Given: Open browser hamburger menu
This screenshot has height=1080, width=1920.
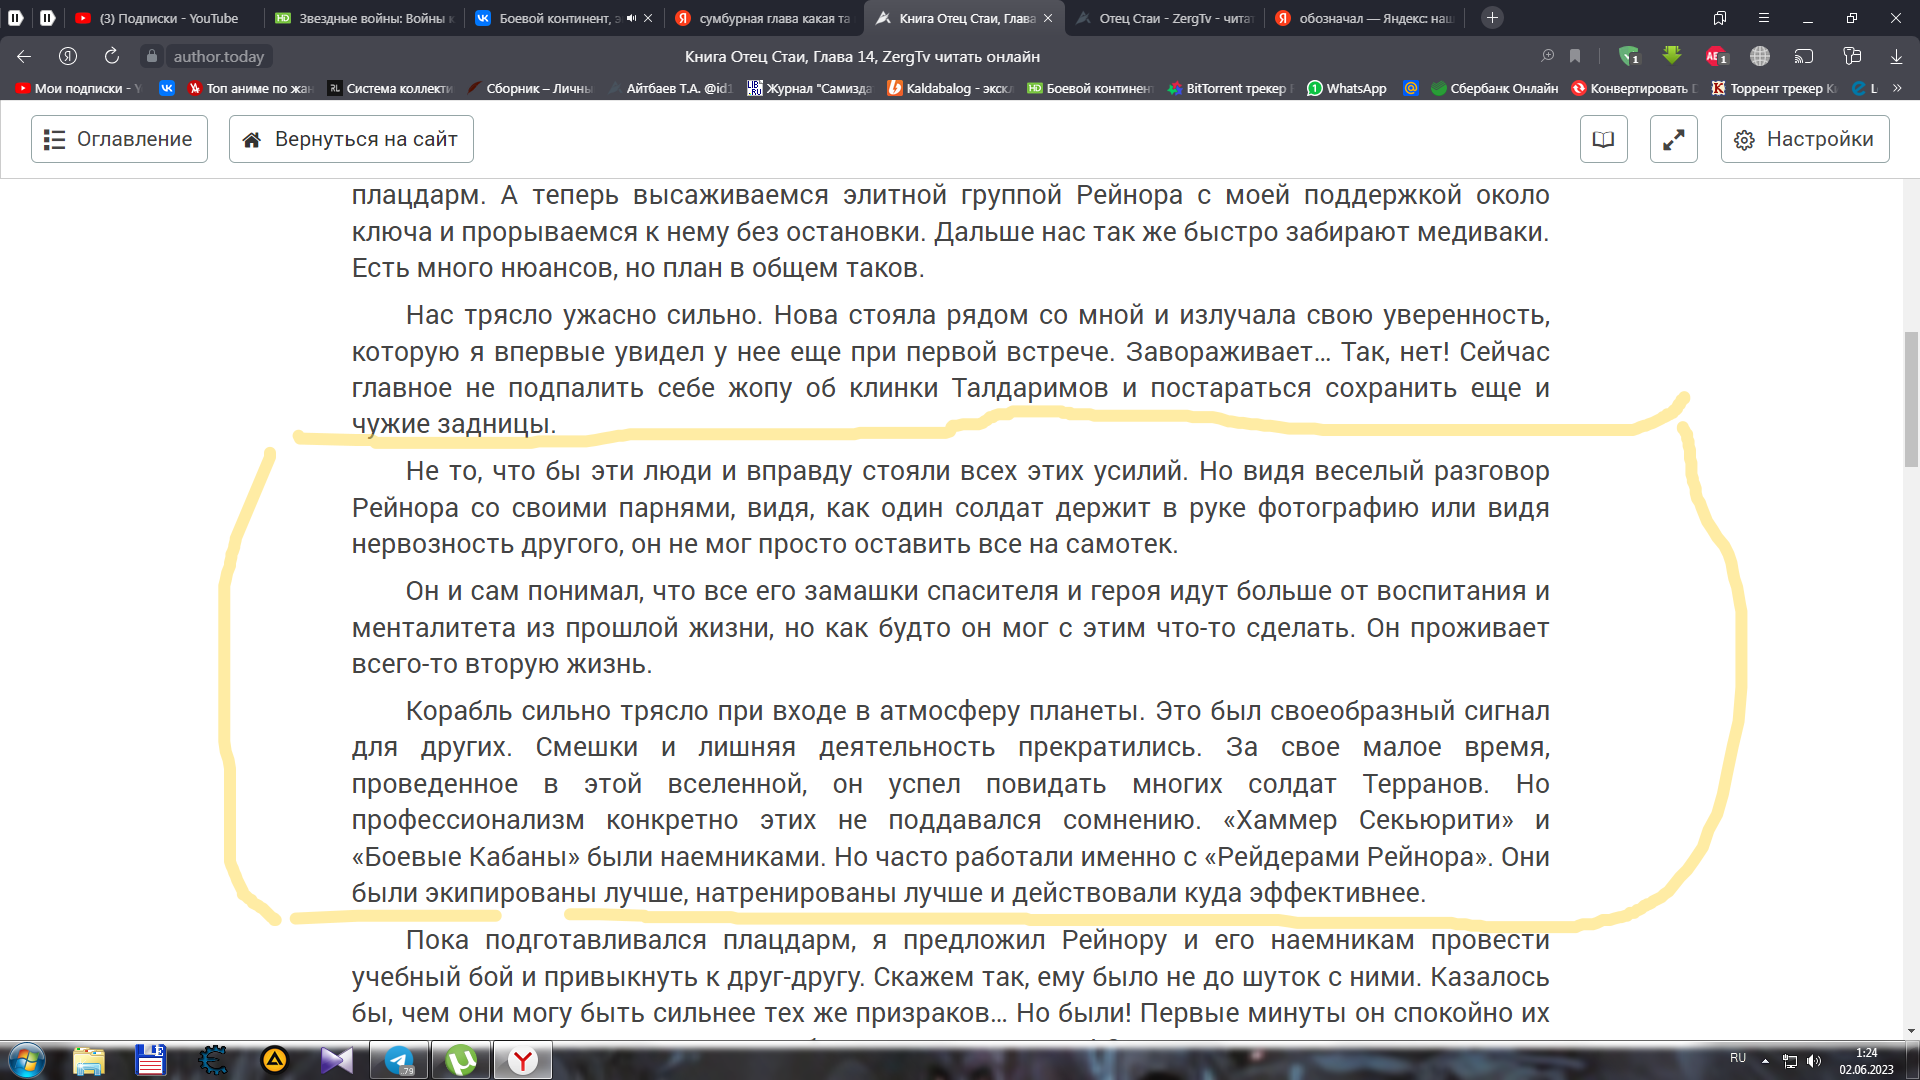Looking at the screenshot, I should coord(1763,18).
